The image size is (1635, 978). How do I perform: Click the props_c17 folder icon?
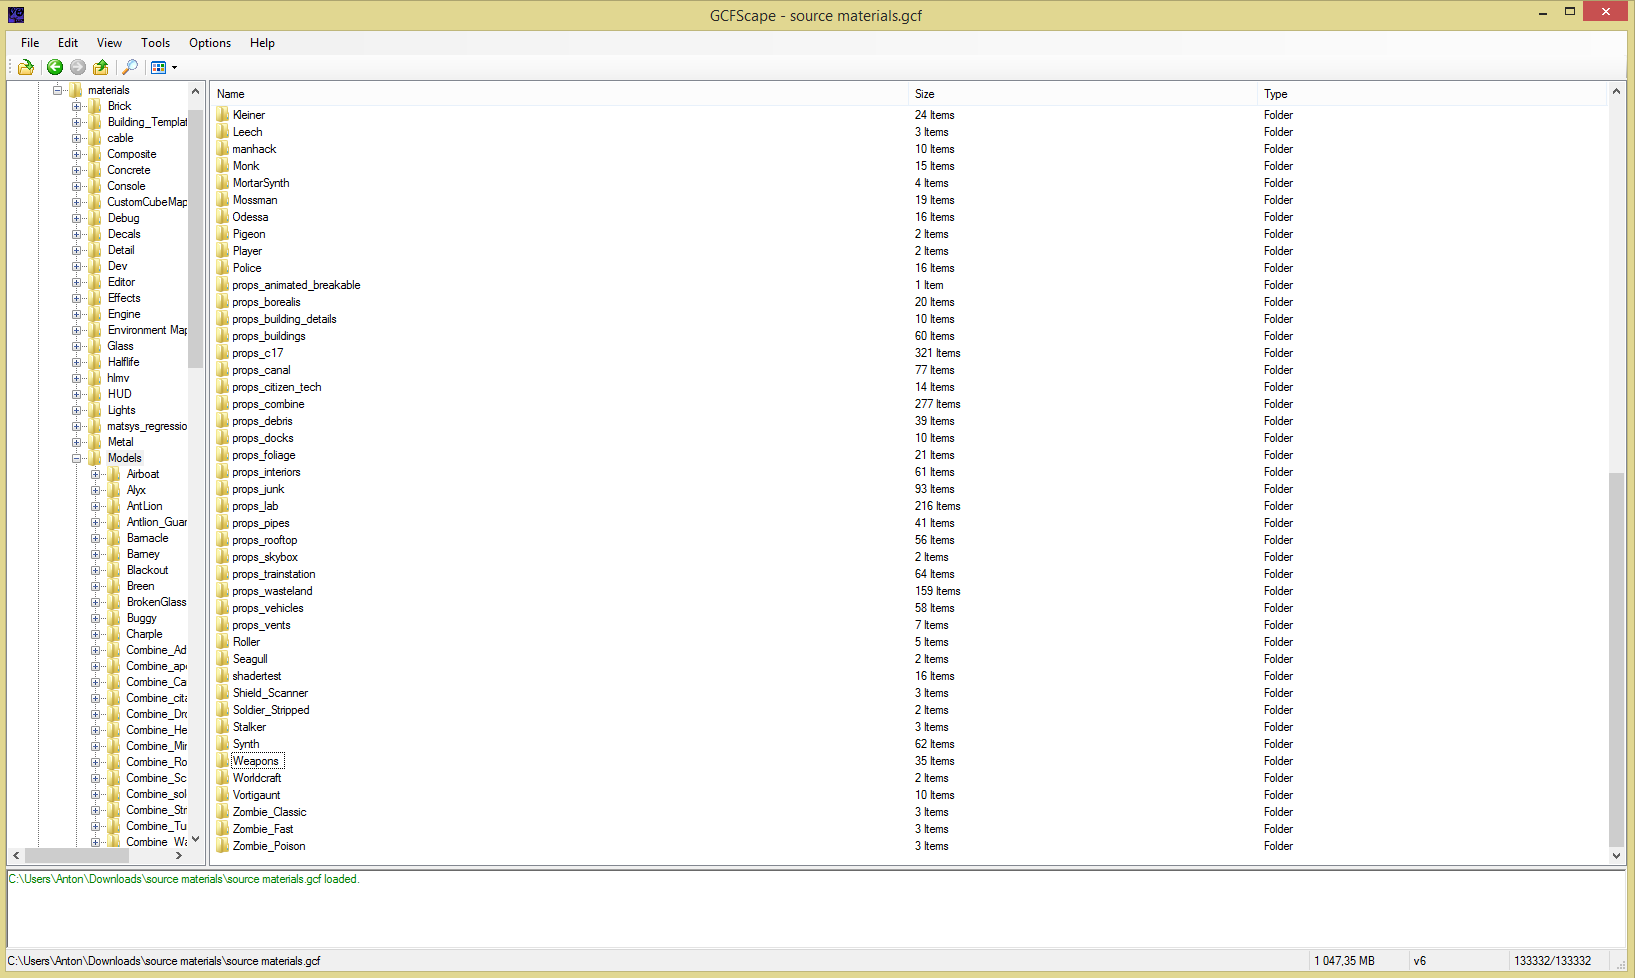[x=223, y=353]
